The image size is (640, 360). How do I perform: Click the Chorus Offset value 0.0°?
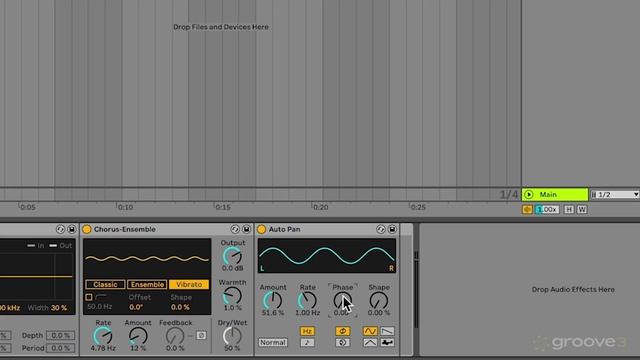click(136, 307)
